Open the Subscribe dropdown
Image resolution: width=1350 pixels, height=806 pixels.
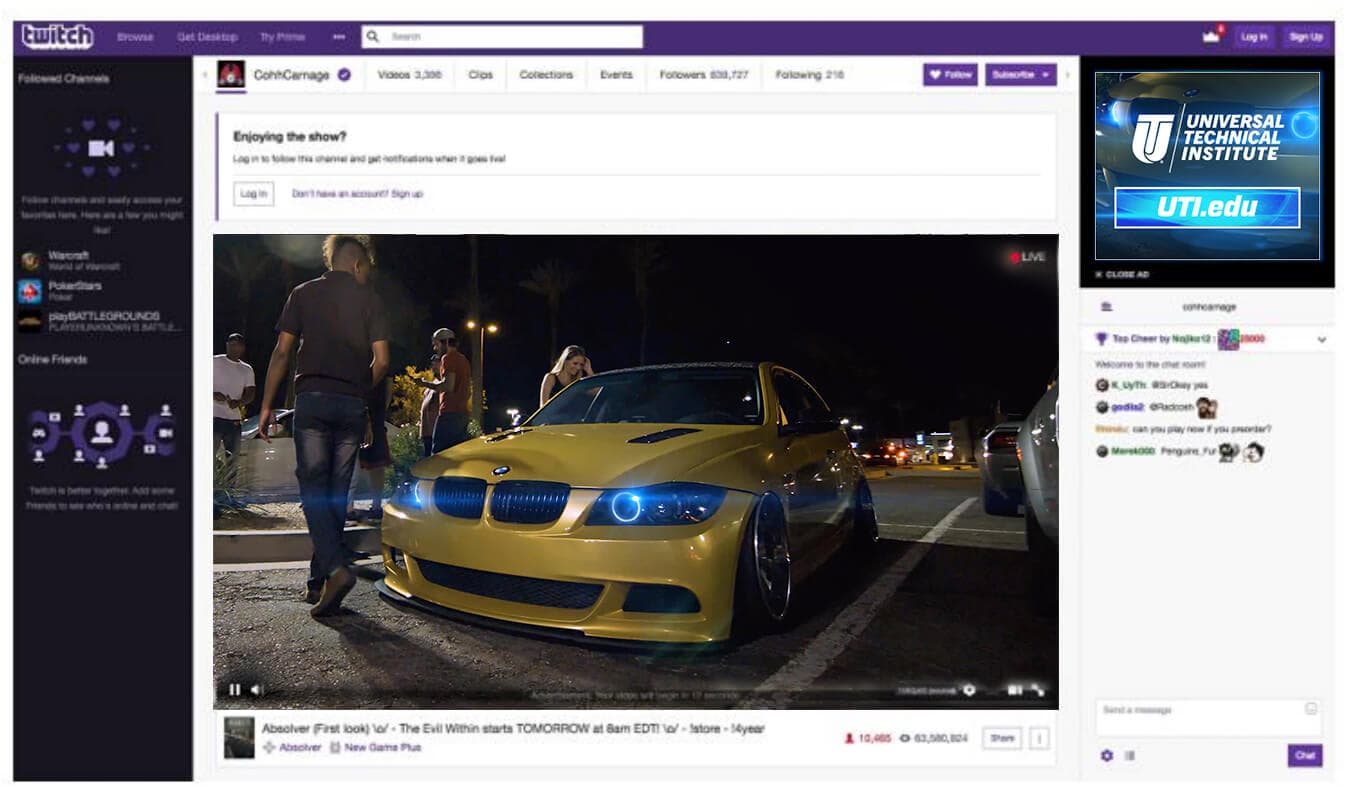(x=1020, y=75)
